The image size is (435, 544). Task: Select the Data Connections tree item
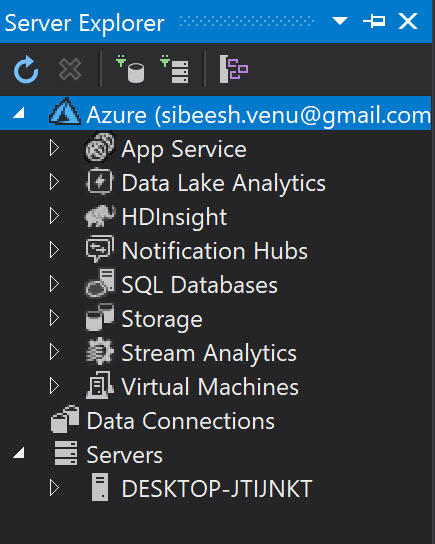click(180, 421)
